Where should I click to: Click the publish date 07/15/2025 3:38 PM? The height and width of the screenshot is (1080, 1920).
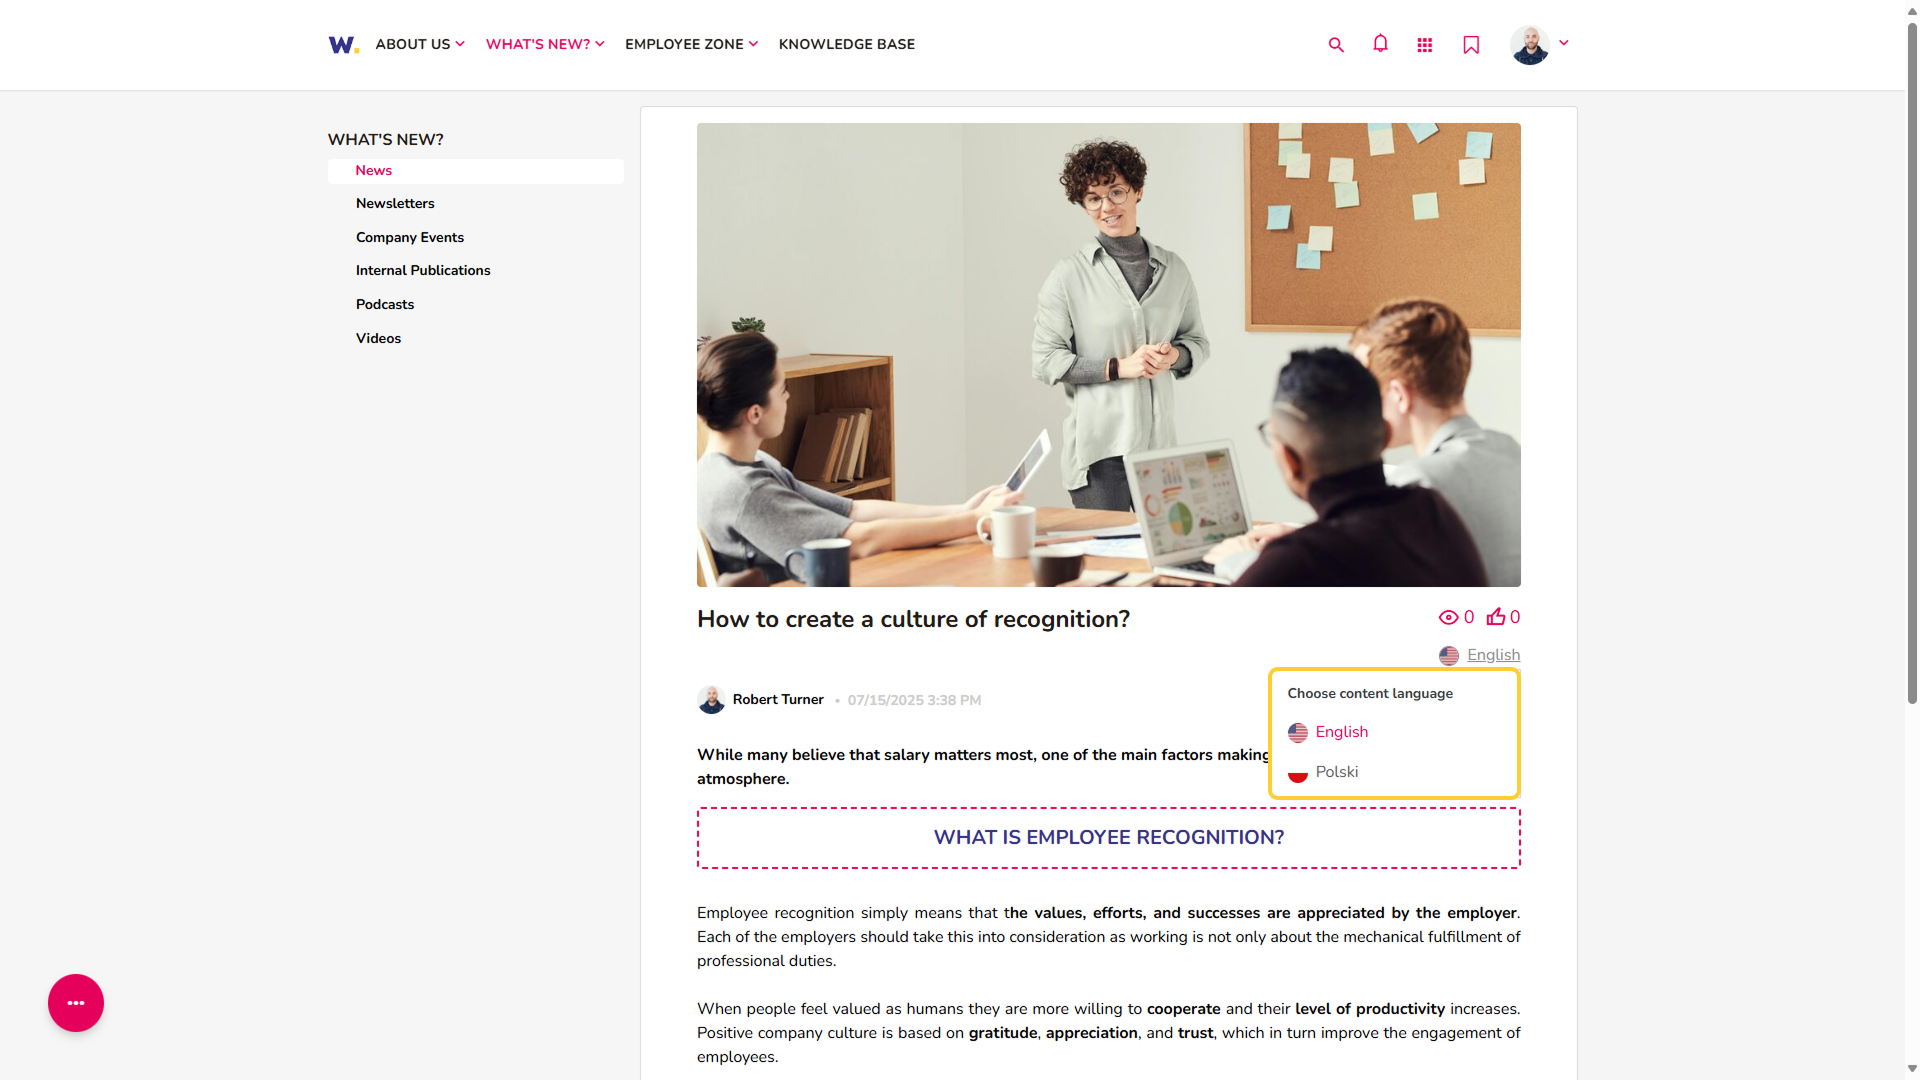914,701
